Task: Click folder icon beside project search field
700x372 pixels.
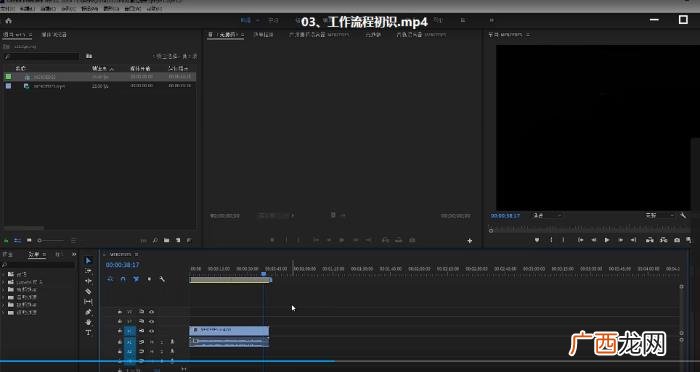Action: [89, 56]
